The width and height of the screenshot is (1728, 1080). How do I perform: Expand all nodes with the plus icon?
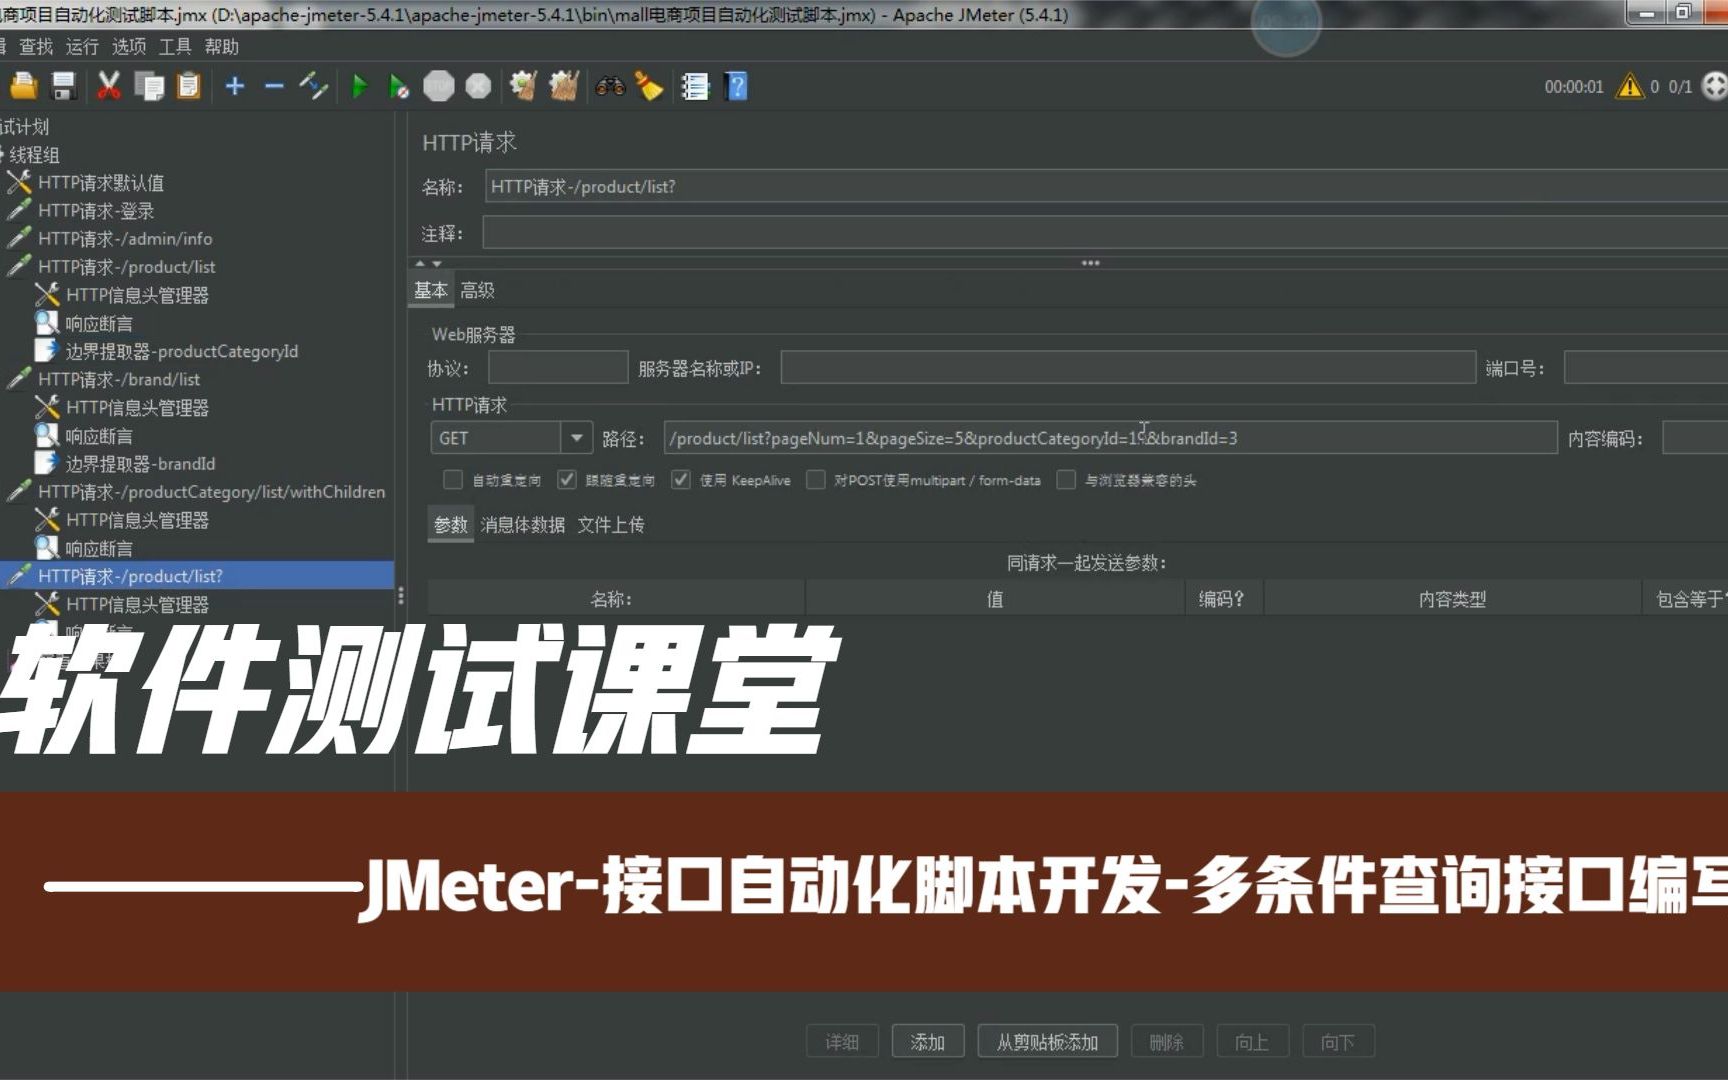(234, 87)
